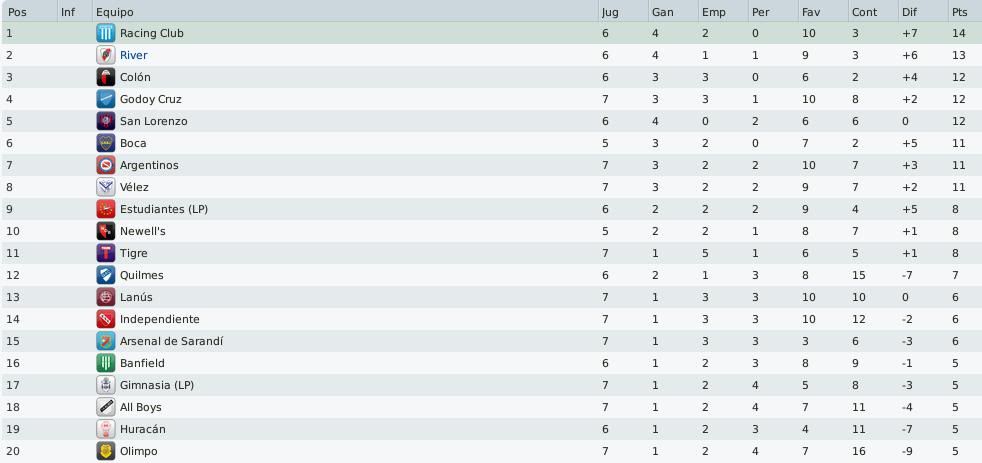Select the Huracán row in standings

click(491, 429)
